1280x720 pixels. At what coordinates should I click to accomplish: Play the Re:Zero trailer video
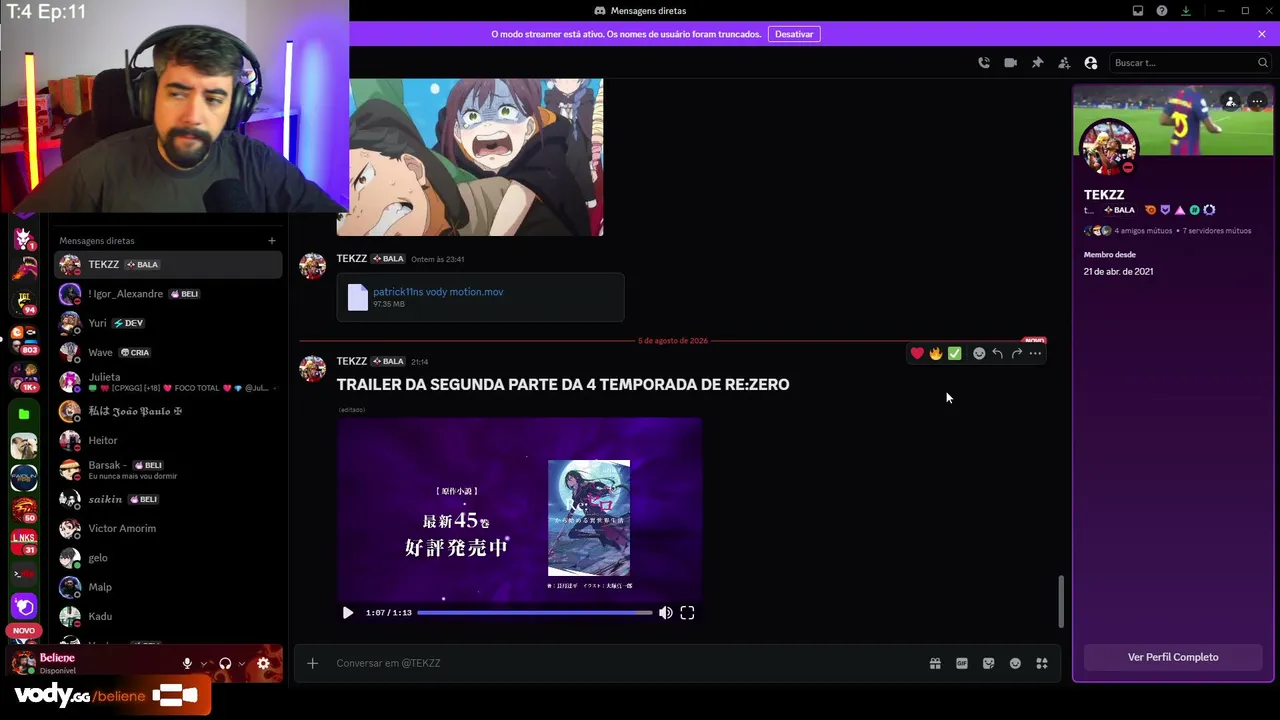tap(348, 613)
